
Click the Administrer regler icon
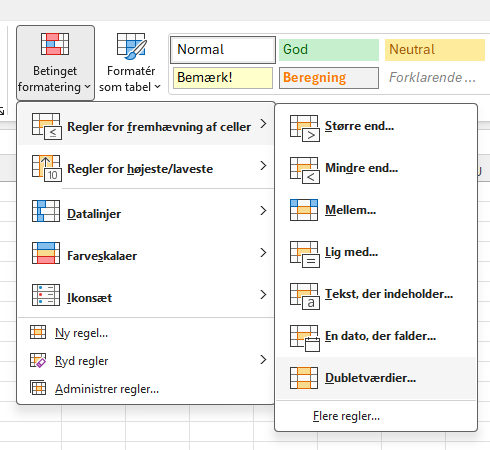click(x=38, y=388)
